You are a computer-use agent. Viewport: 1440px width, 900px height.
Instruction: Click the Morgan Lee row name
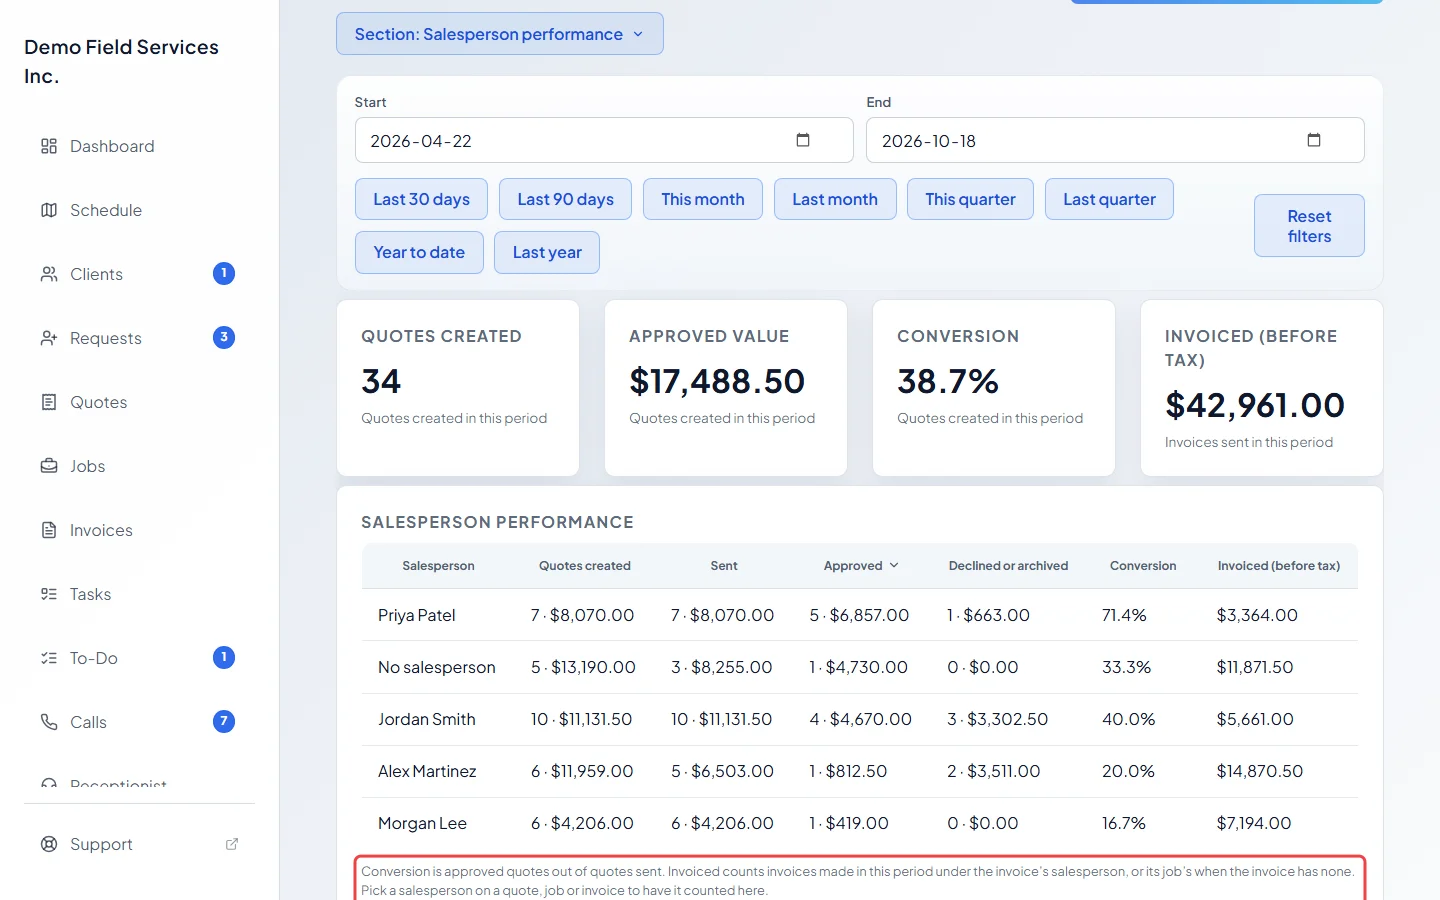(422, 823)
